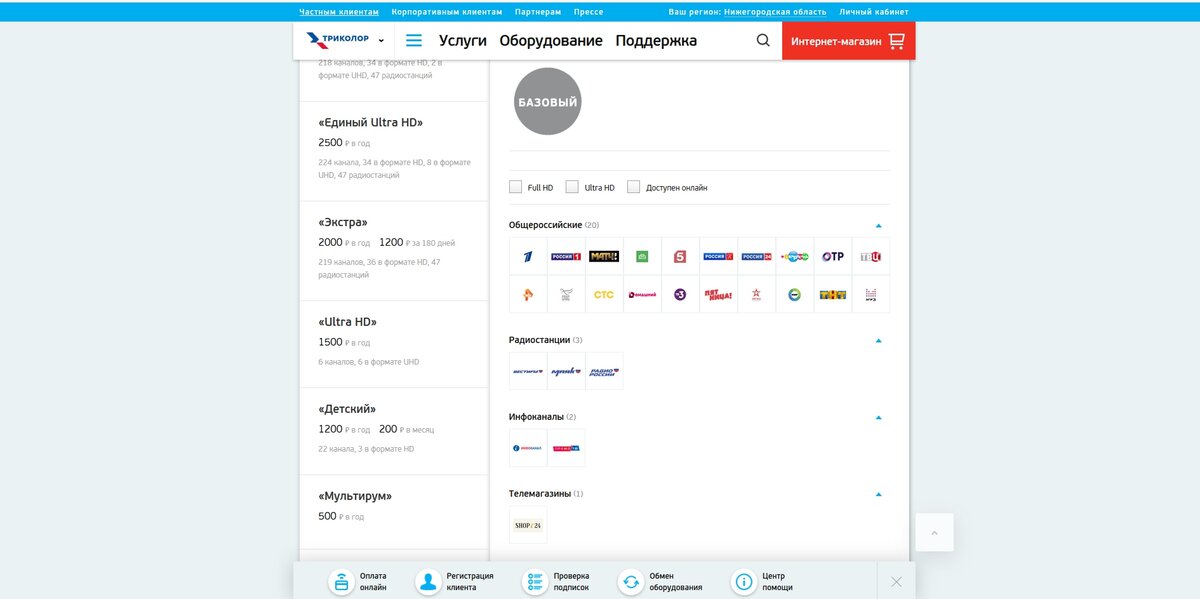Open the Вести FM radio logo
The image size is (1200, 599).
point(528,371)
